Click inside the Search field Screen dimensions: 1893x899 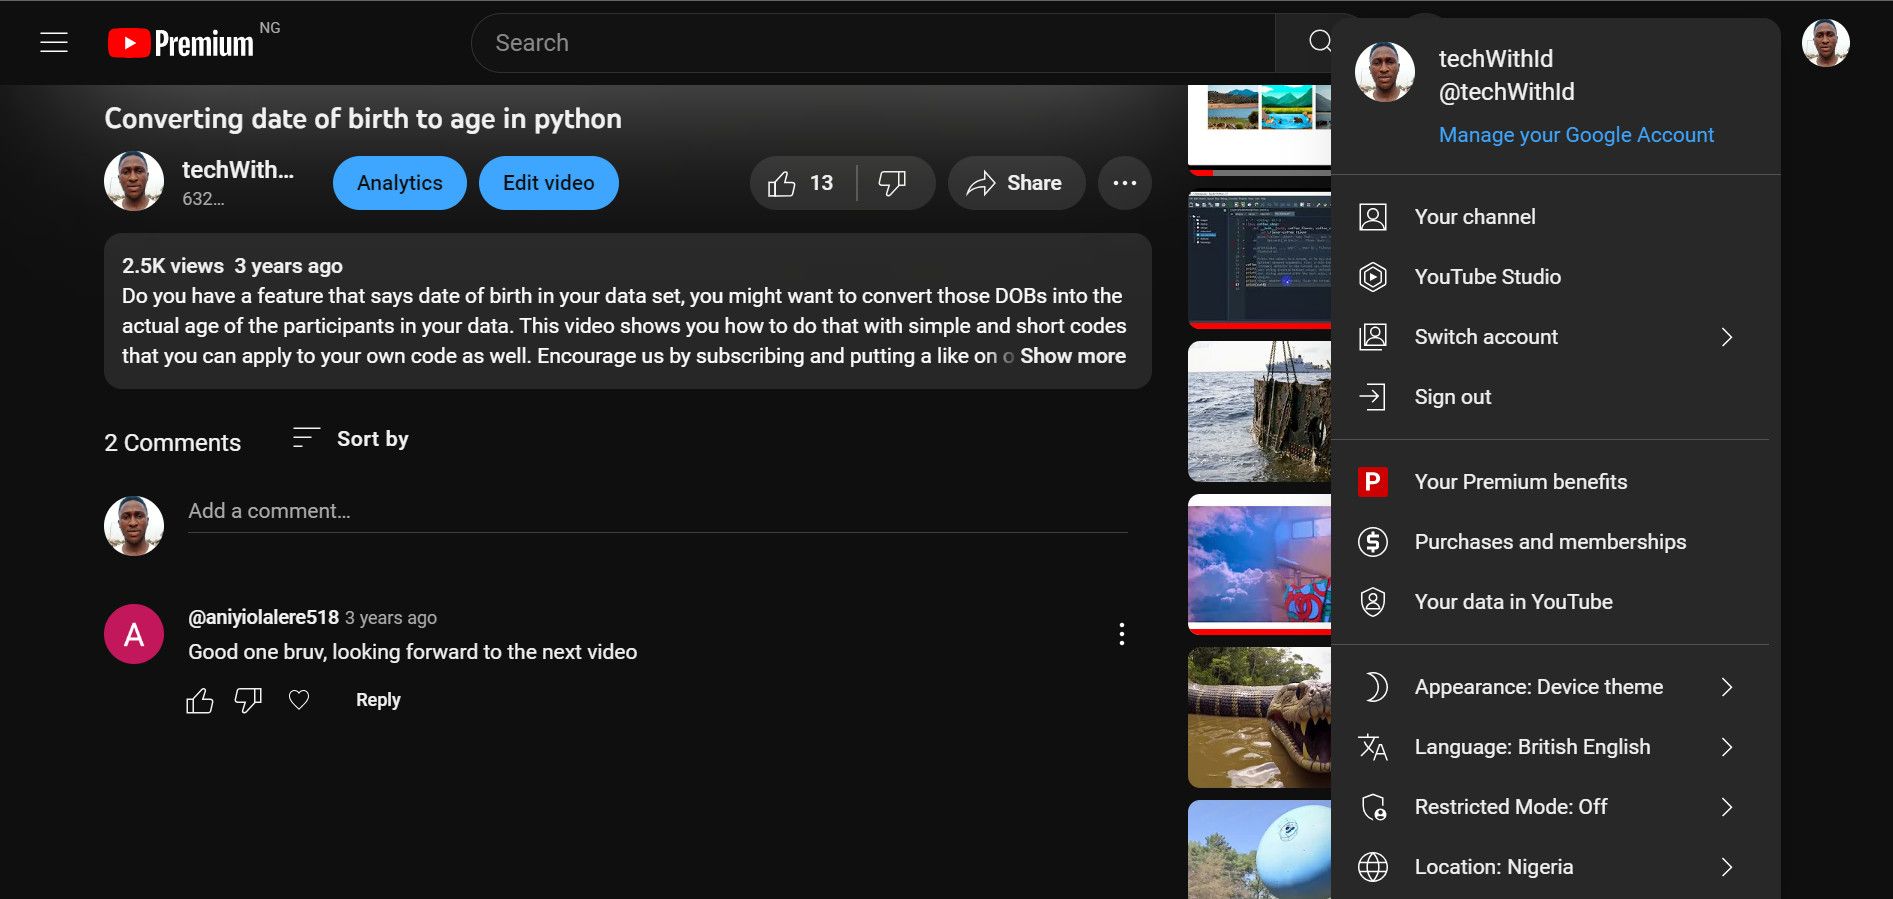[x=872, y=43]
